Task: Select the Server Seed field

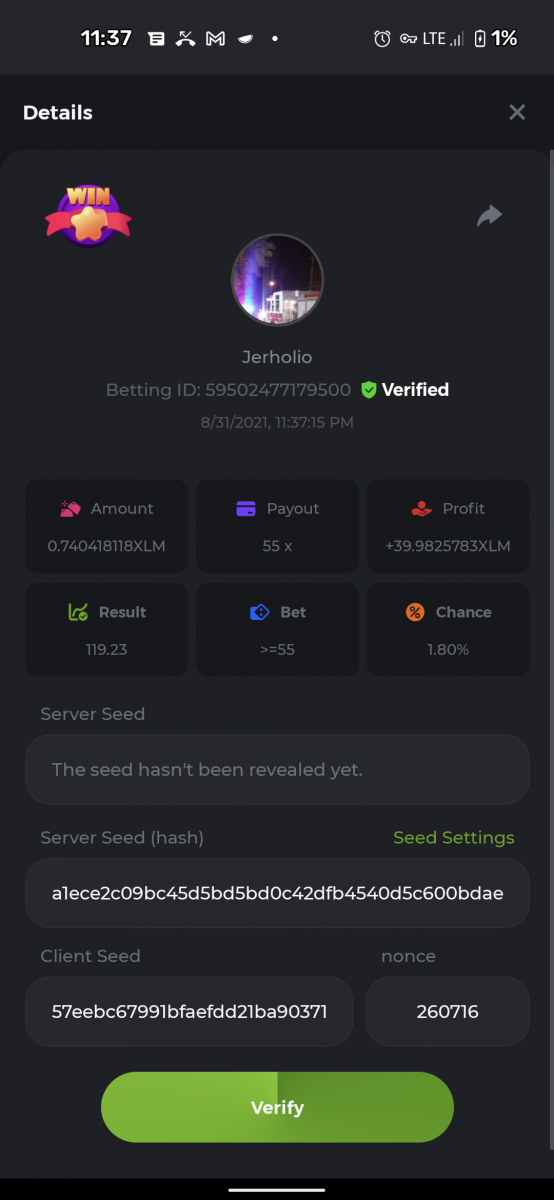Action: [x=277, y=770]
